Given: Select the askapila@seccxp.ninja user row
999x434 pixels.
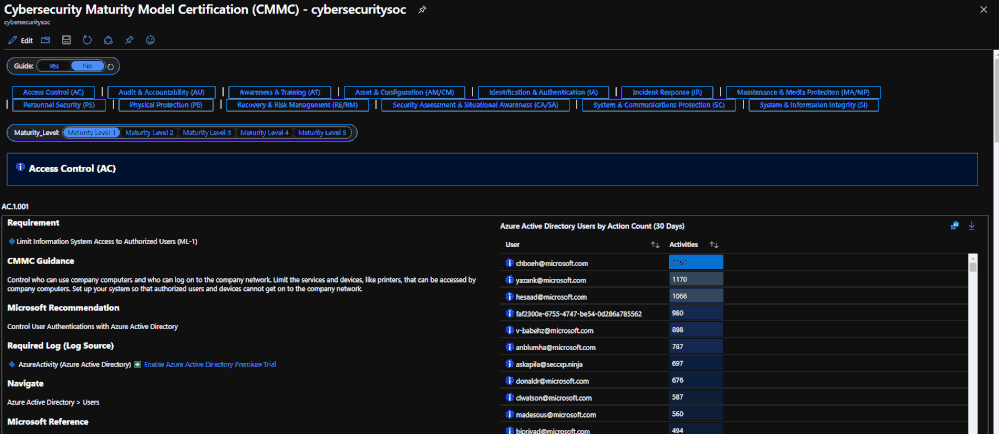Looking at the screenshot, I should 733,363.
